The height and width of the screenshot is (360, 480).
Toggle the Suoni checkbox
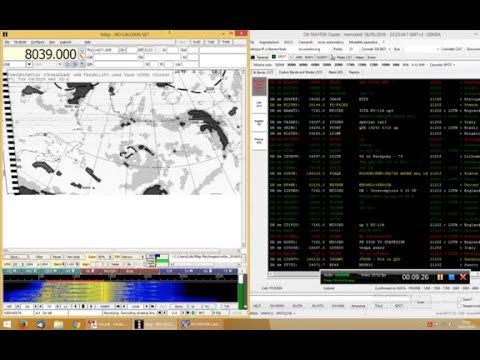(459, 299)
